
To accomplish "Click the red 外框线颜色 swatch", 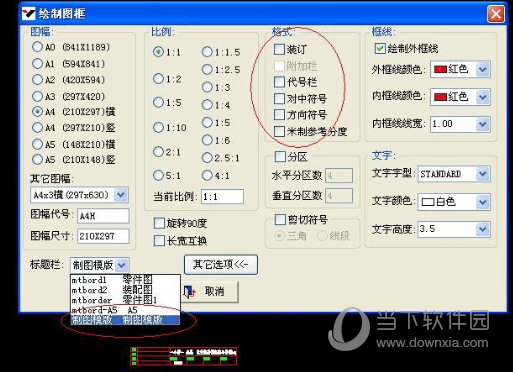I will pyautogui.click(x=440, y=69).
